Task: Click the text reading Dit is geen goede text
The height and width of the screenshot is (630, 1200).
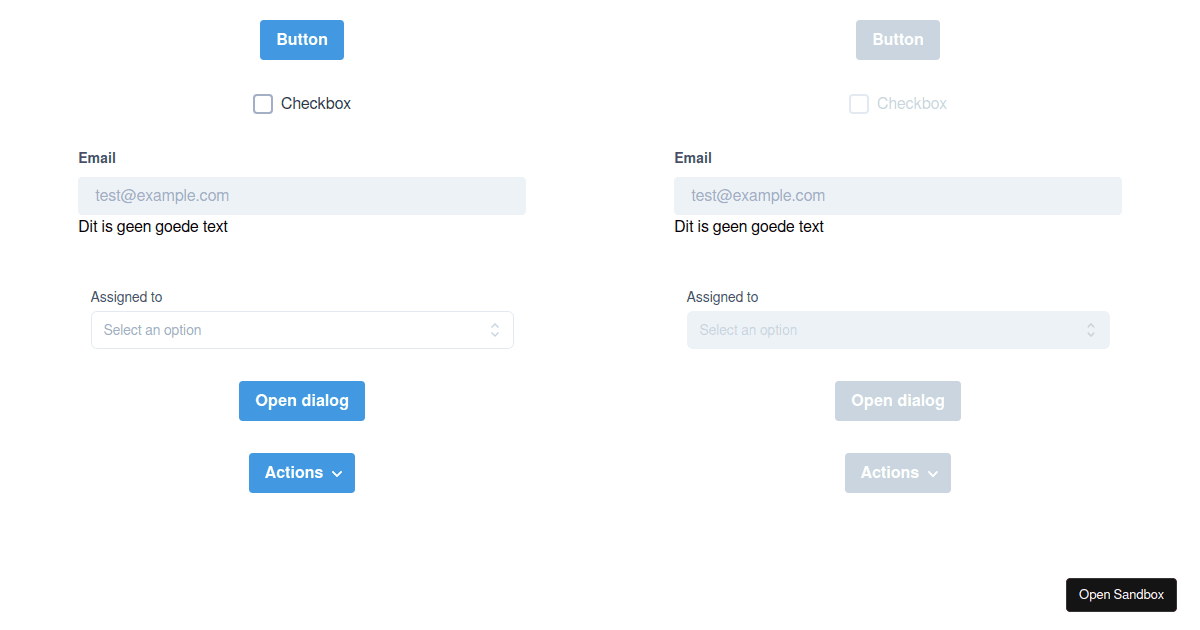Action: (x=153, y=226)
